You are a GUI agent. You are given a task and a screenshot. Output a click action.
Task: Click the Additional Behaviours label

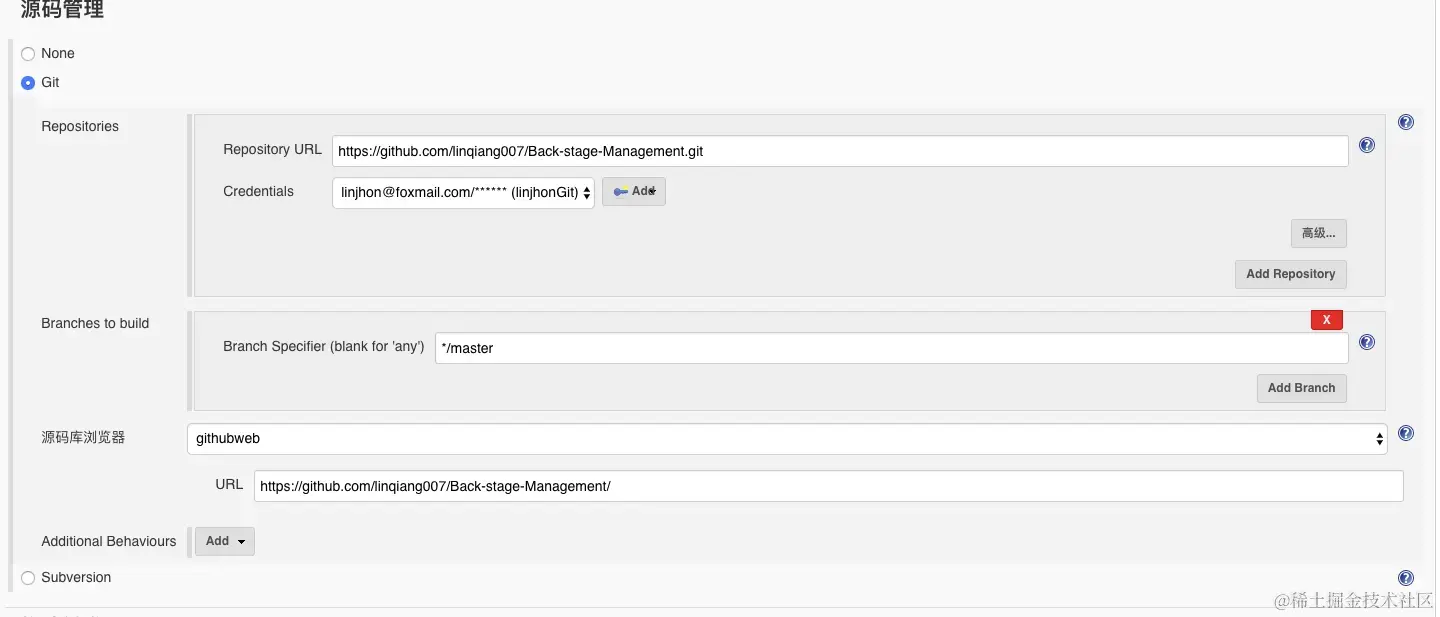(108, 541)
